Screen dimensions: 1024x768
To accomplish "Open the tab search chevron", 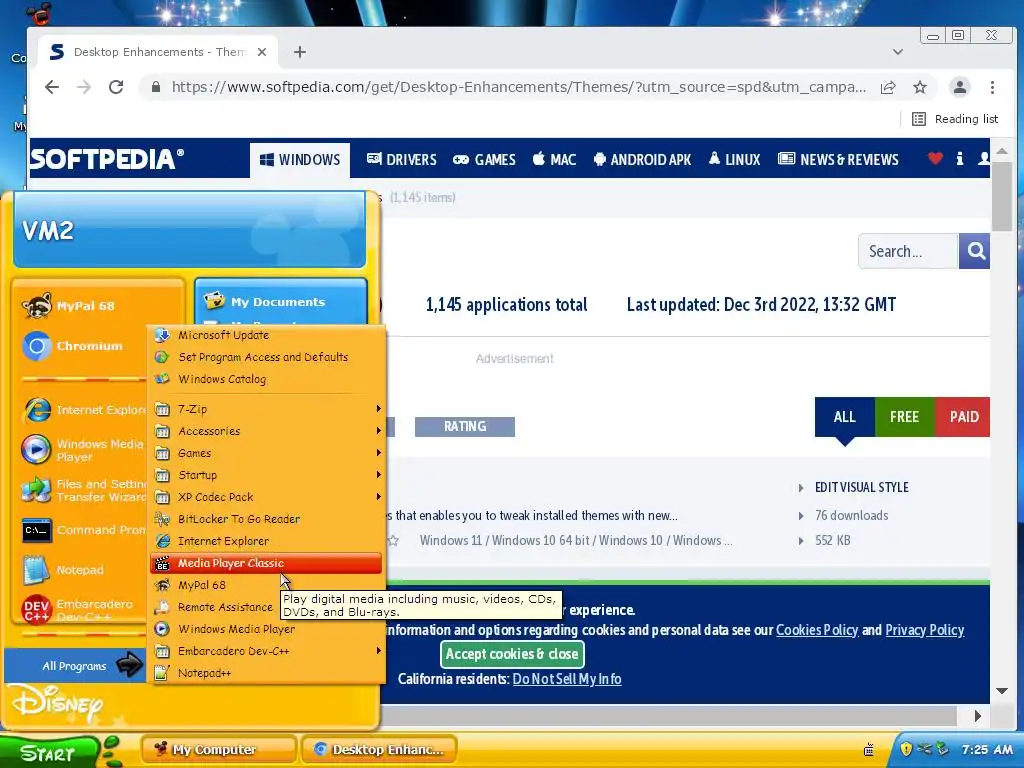I will (x=898, y=52).
